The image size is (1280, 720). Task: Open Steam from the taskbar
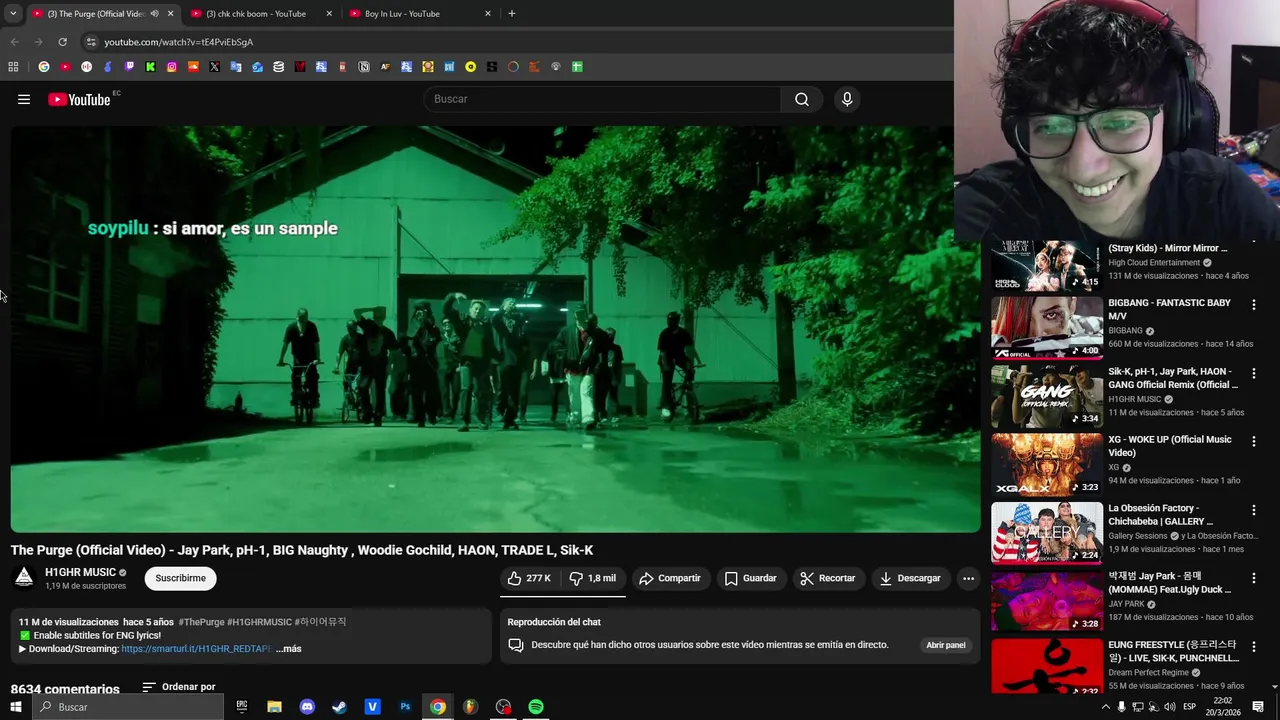coord(340,707)
